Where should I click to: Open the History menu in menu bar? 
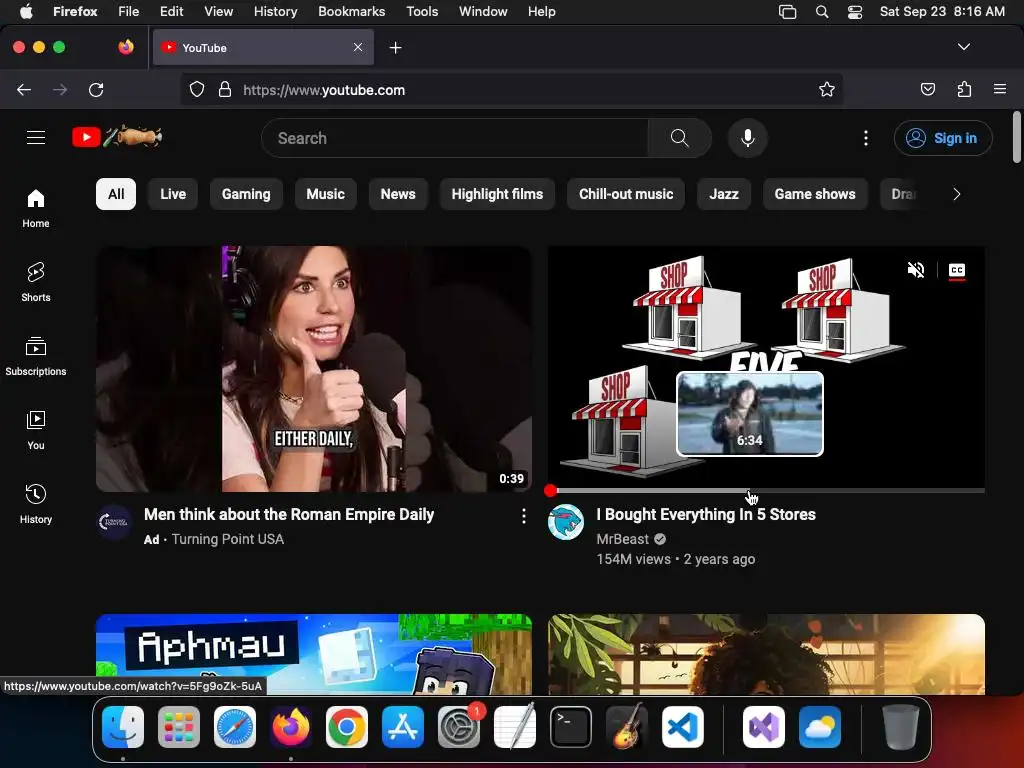pos(275,12)
